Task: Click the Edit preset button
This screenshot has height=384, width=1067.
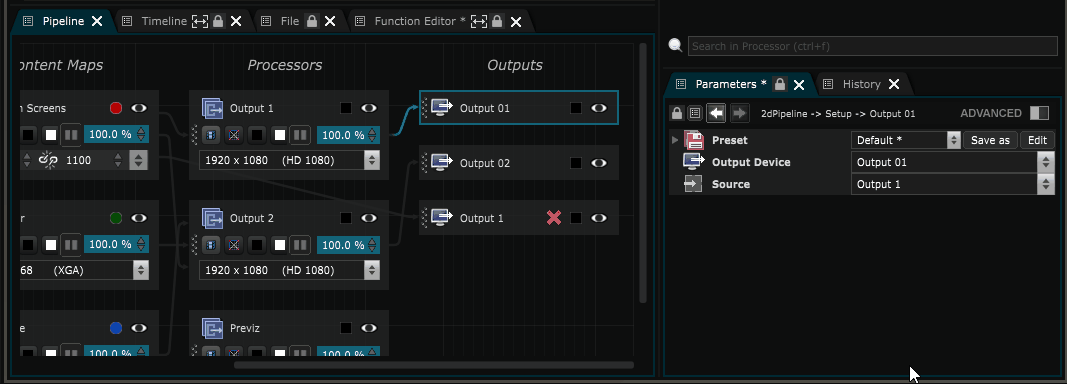Action: [x=1037, y=140]
